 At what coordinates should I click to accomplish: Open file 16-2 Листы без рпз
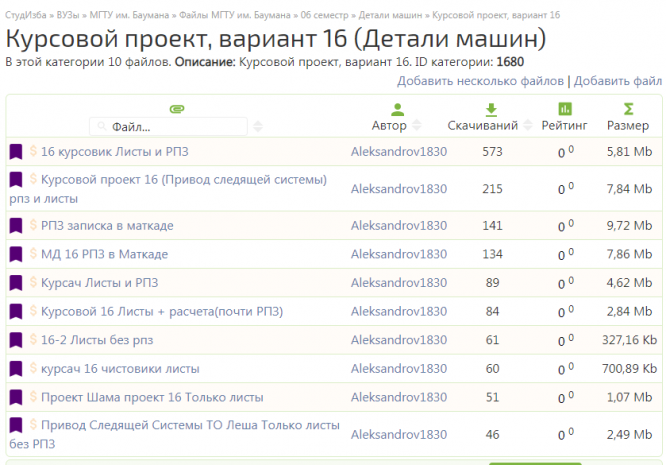click(97, 340)
